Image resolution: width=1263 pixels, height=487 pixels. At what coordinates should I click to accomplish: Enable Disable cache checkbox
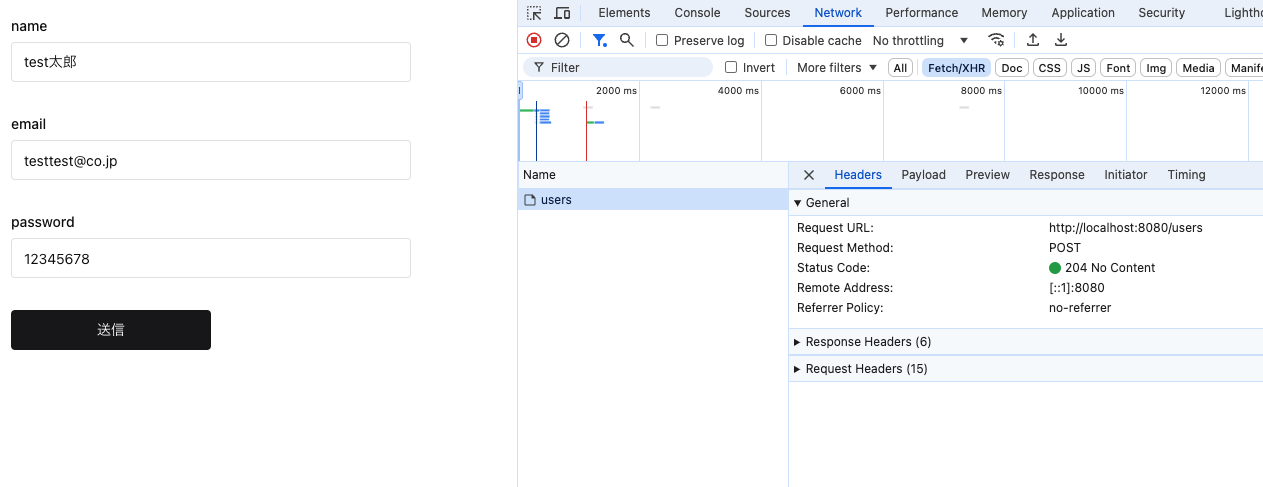coord(771,41)
